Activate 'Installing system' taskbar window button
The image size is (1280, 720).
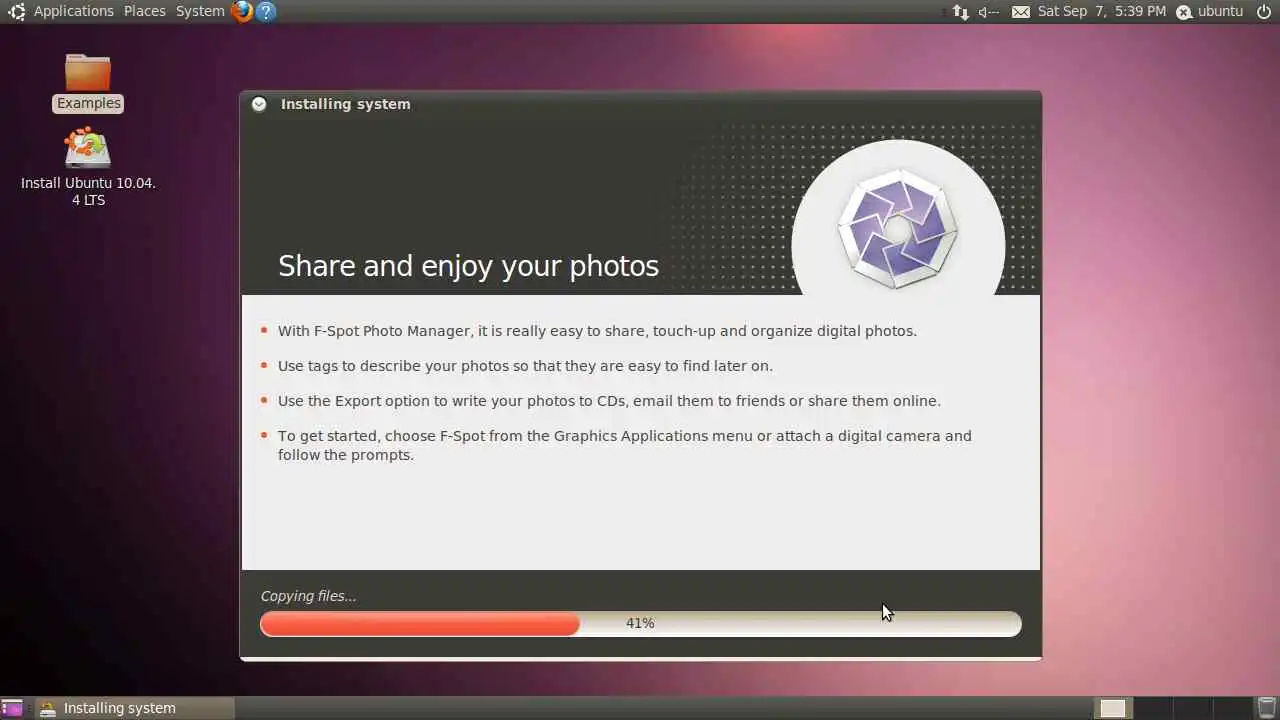pos(135,708)
